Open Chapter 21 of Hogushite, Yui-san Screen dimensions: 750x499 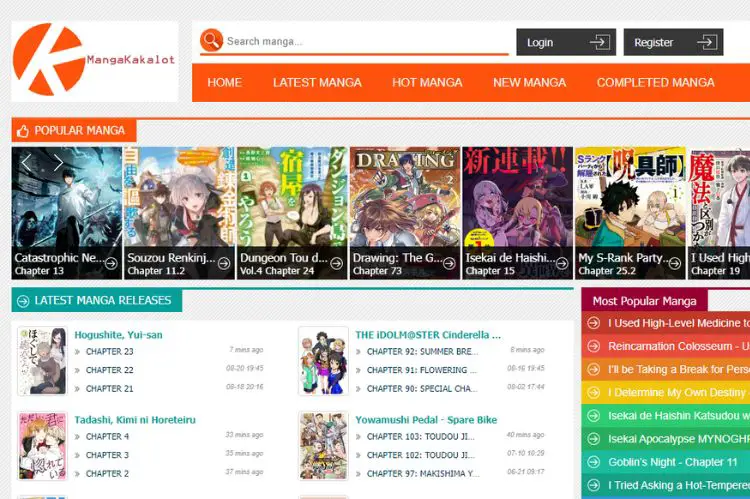(110, 389)
